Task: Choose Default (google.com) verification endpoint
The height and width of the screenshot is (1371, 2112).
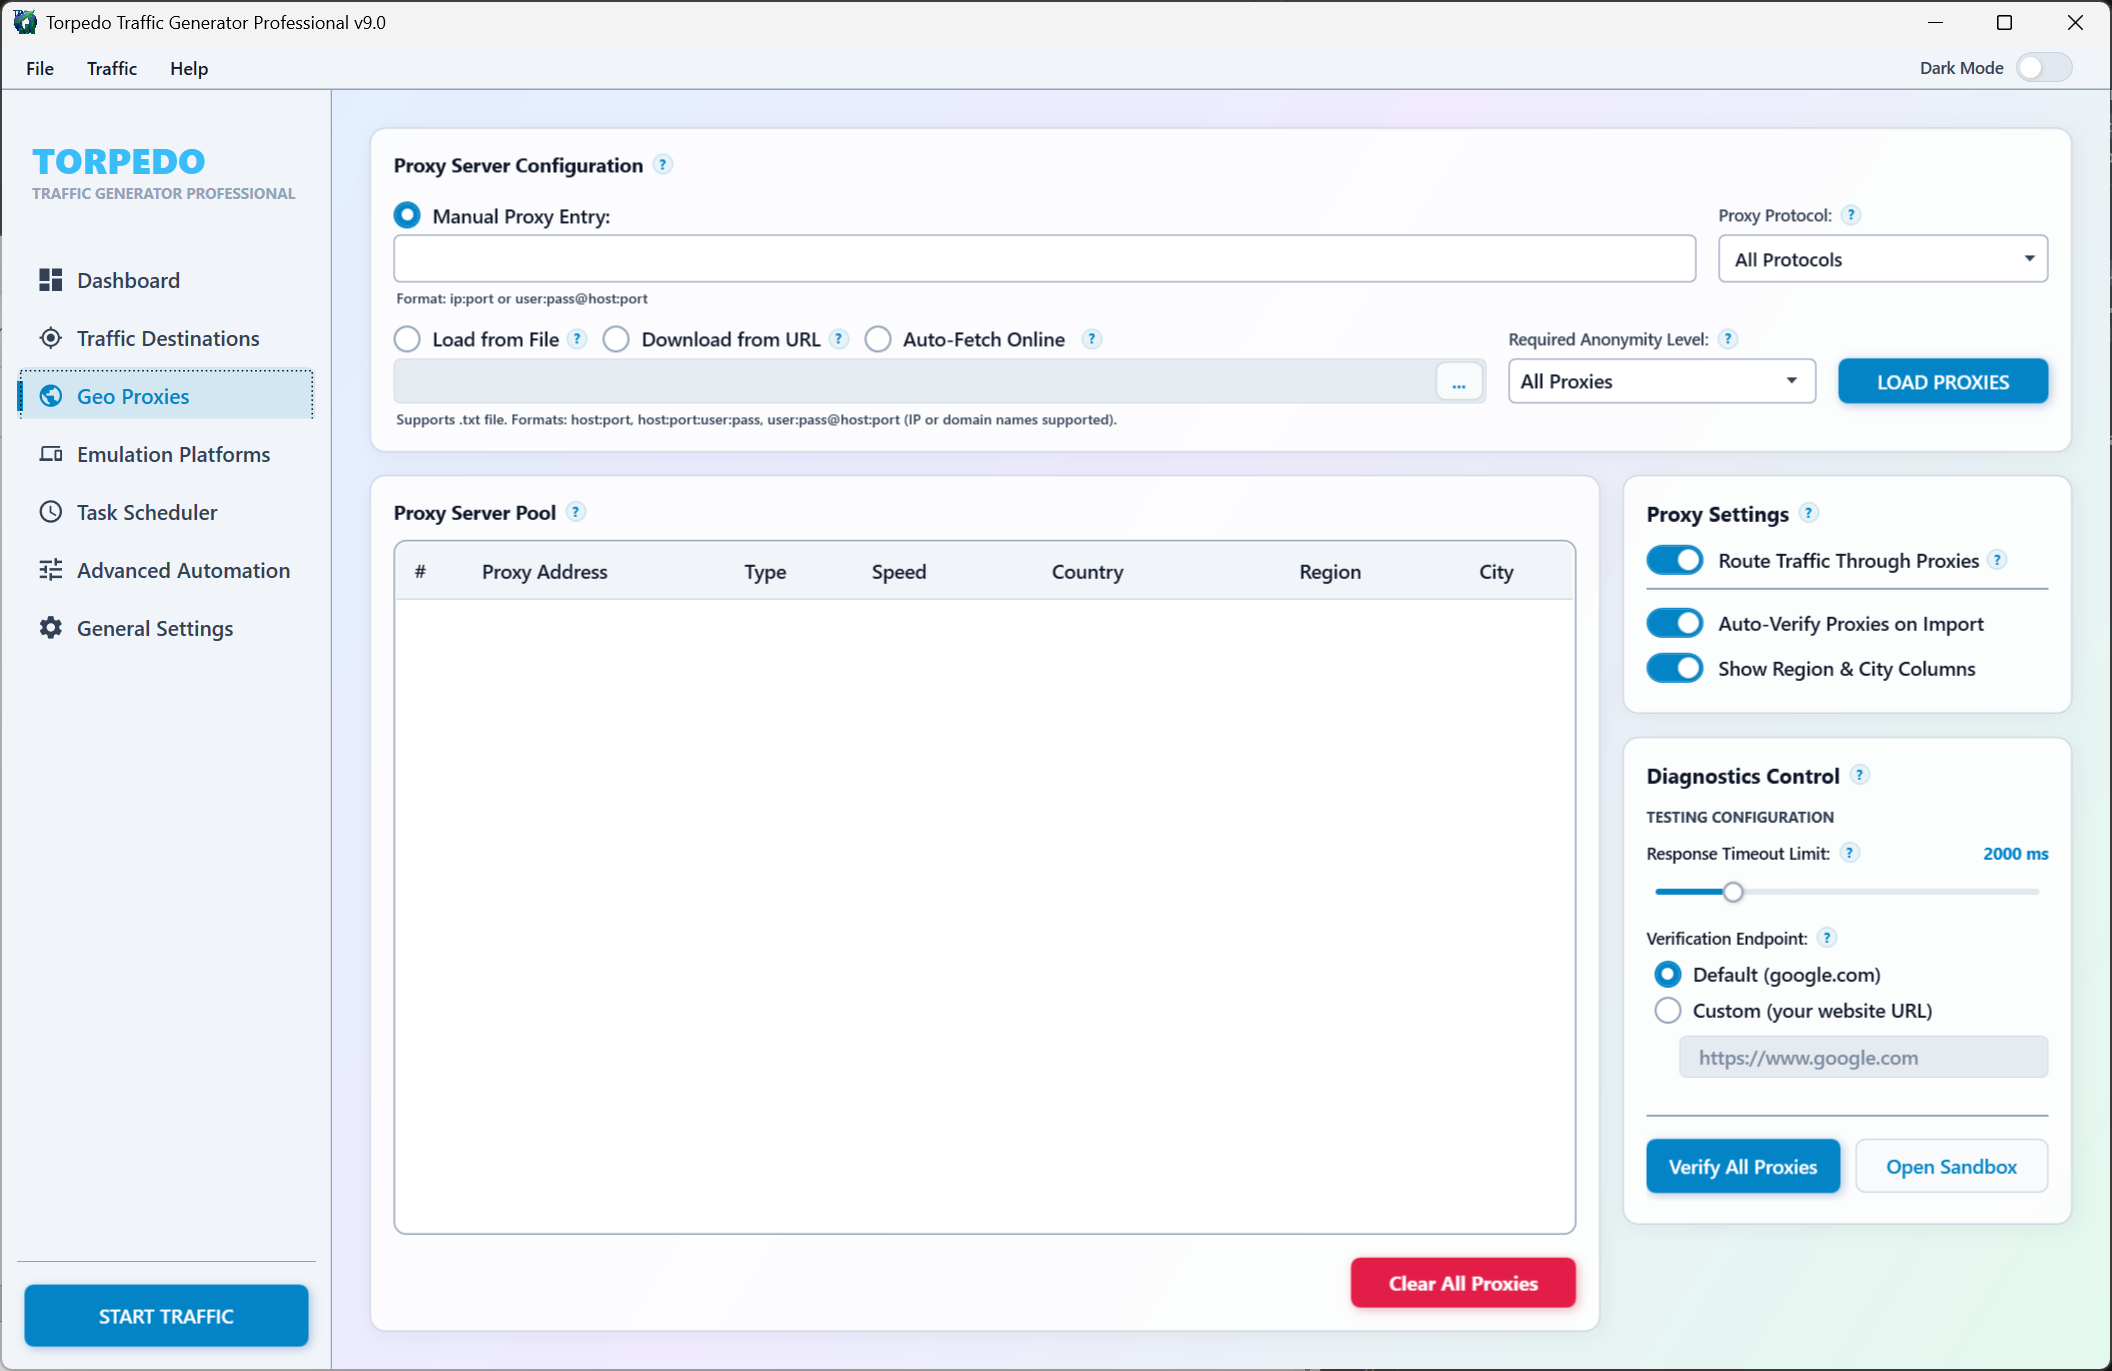Action: (x=1667, y=974)
